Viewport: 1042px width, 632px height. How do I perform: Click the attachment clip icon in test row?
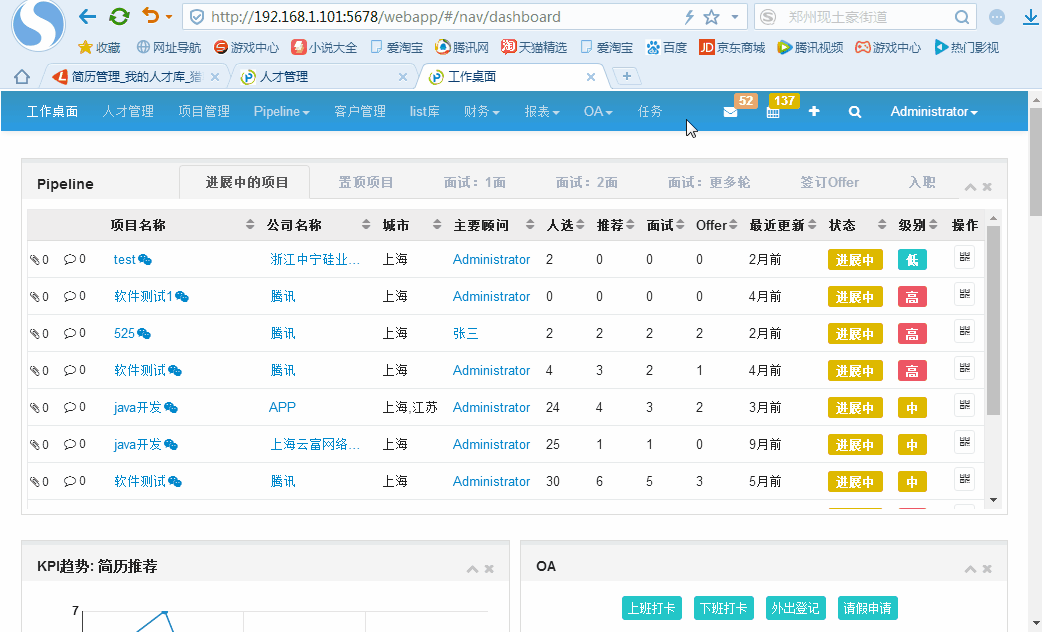[35, 260]
